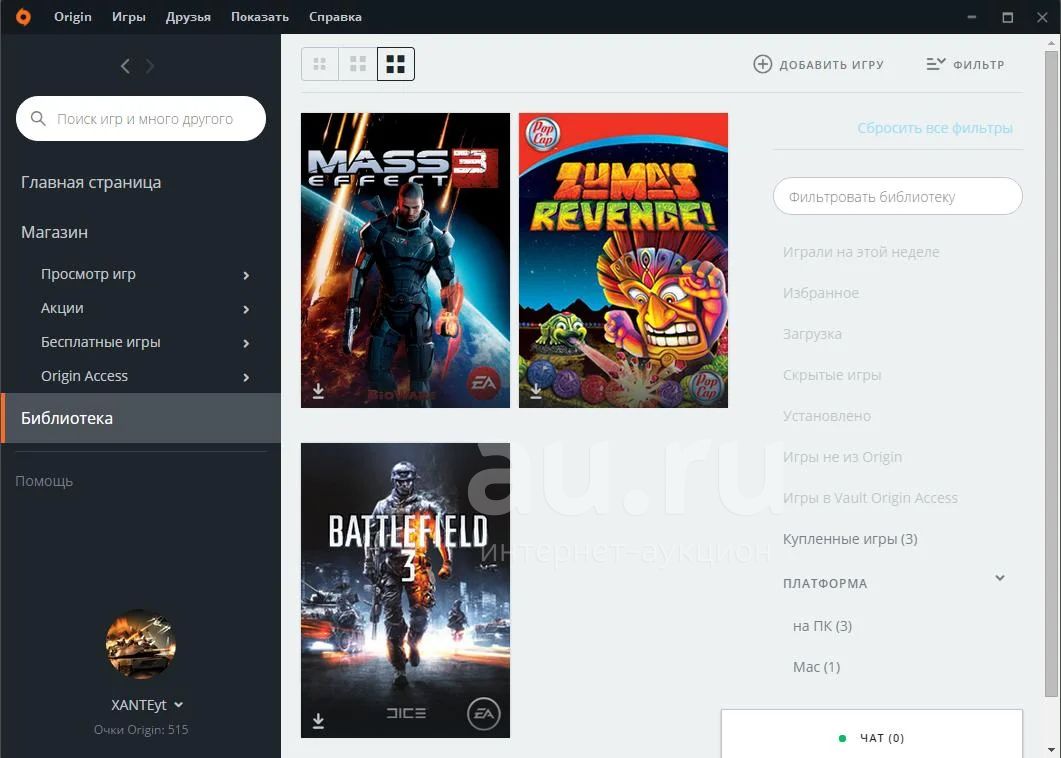Click the search magnifier icon
This screenshot has width=1061, height=758.
(39, 118)
